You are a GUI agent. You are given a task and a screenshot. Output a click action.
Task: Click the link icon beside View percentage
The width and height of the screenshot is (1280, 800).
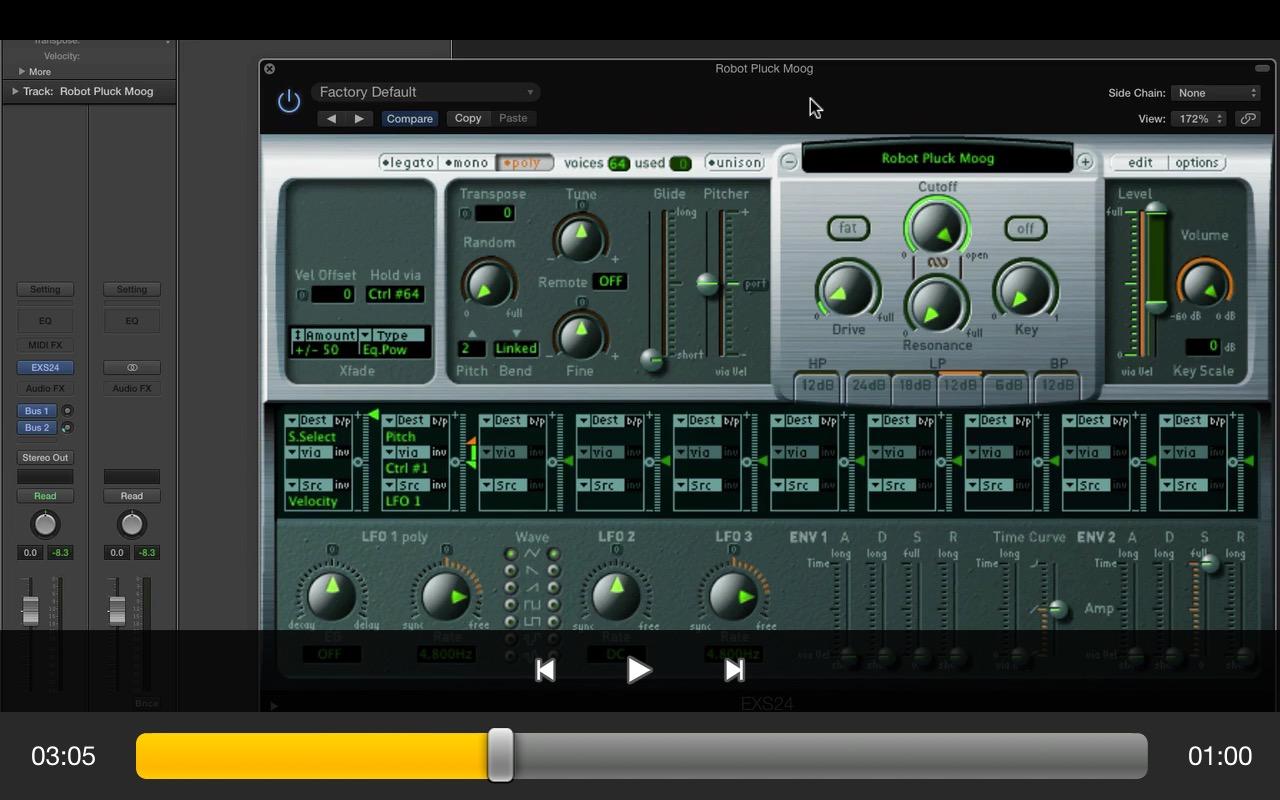click(1247, 118)
